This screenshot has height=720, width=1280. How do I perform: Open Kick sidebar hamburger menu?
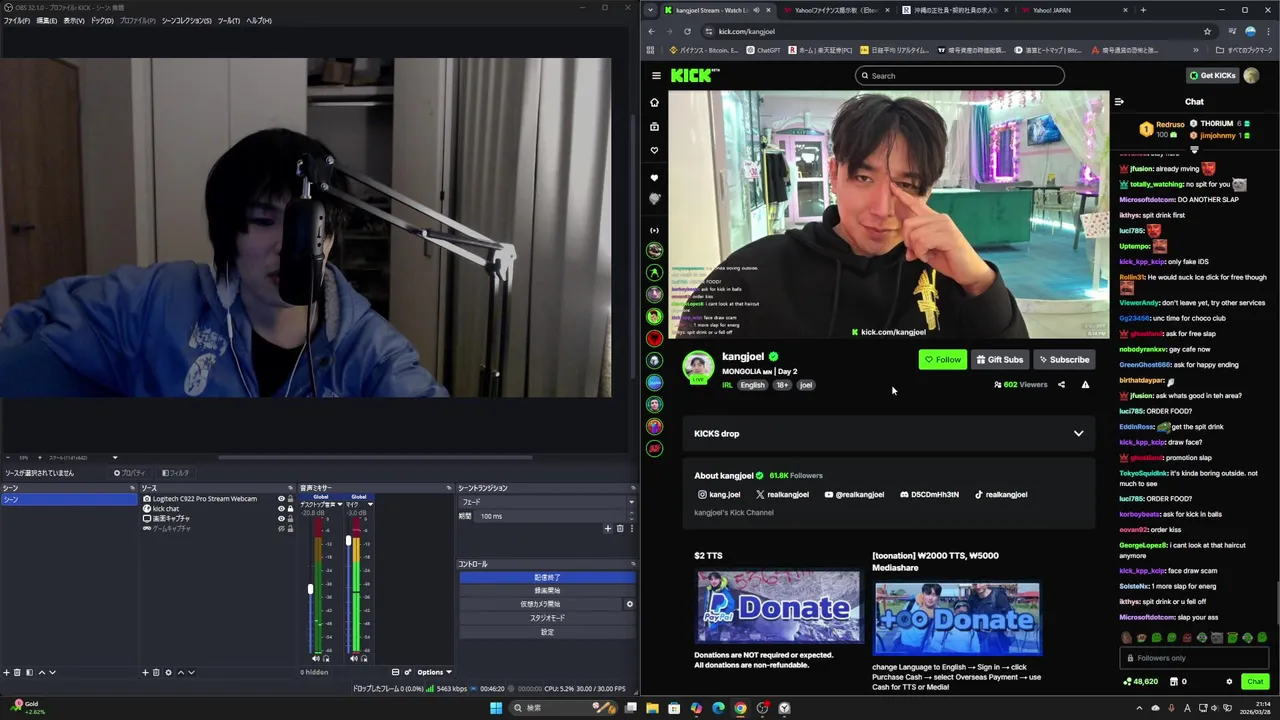[656, 75]
